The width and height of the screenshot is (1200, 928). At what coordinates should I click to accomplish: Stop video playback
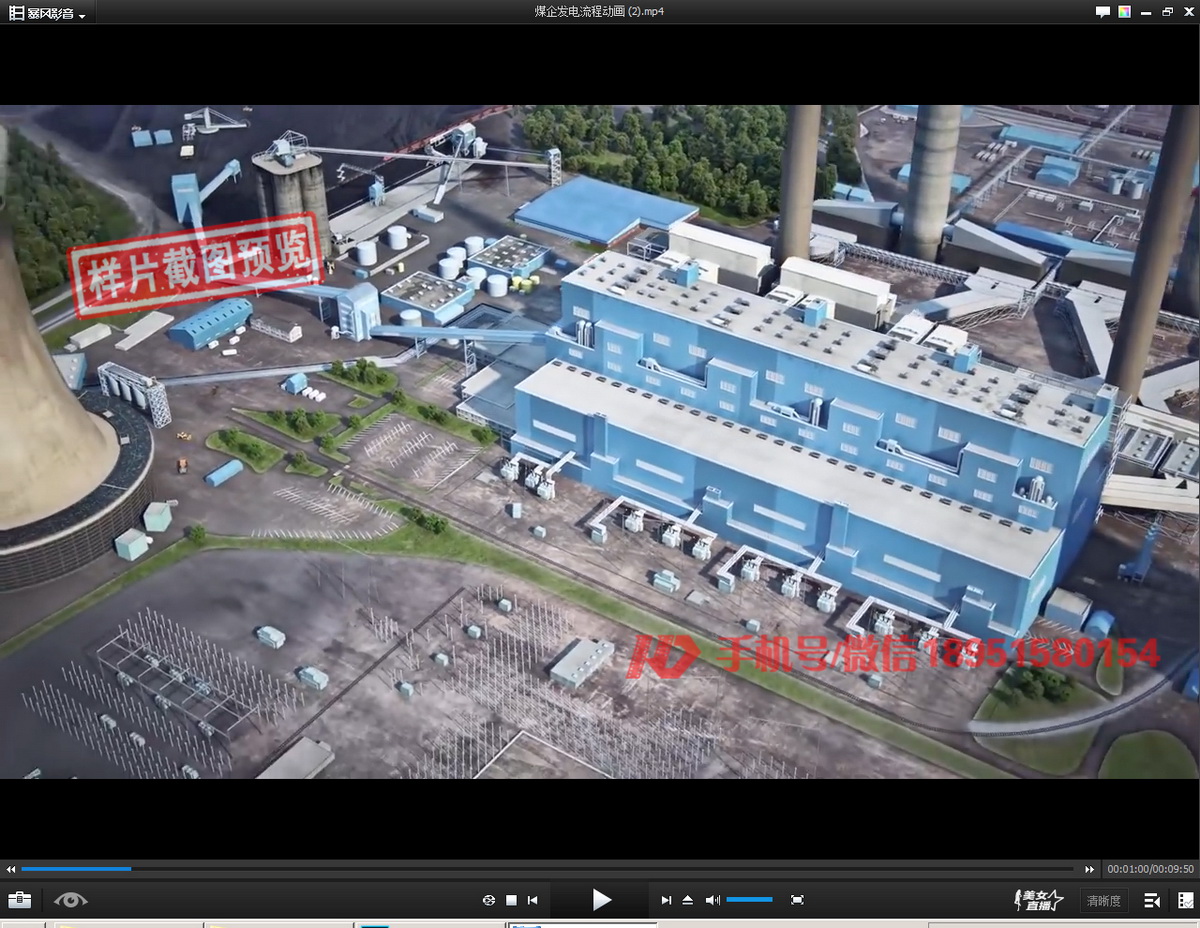tap(511, 900)
